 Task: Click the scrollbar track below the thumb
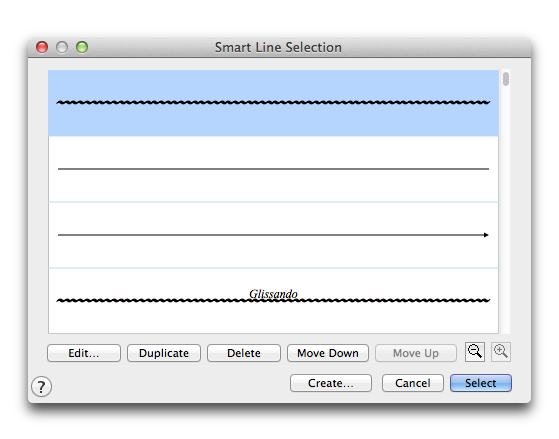[x=506, y=210]
